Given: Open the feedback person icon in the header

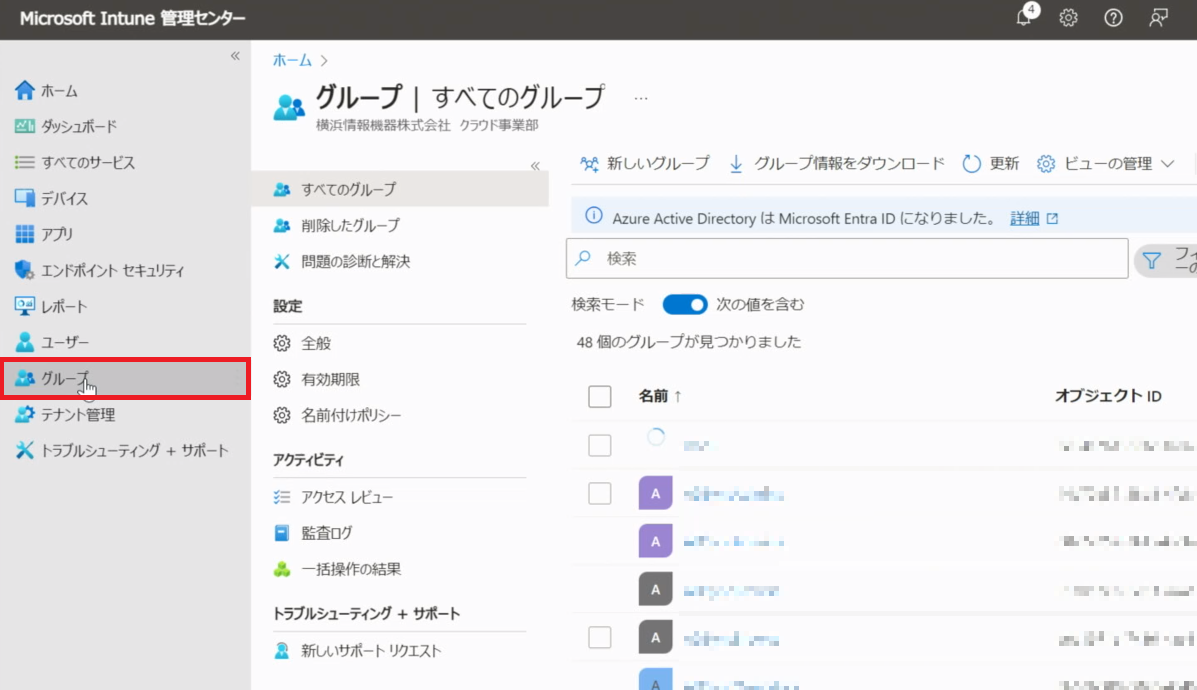Looking at the screenshot, I should [x=1158, y=18].
